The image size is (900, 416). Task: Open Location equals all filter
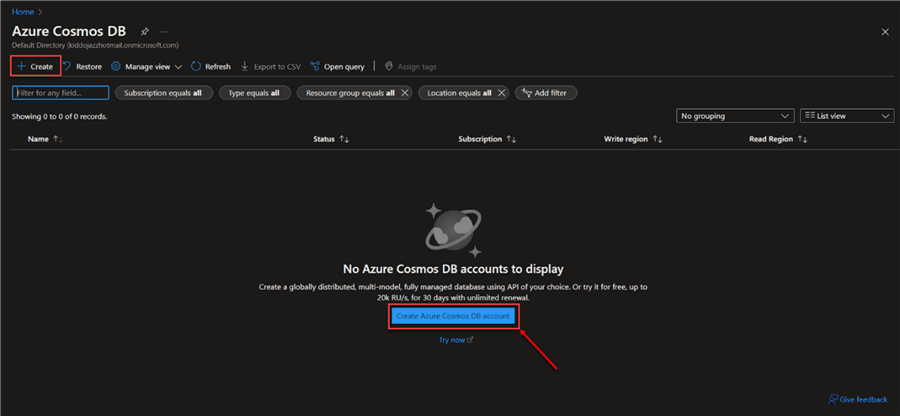(459, 93)
